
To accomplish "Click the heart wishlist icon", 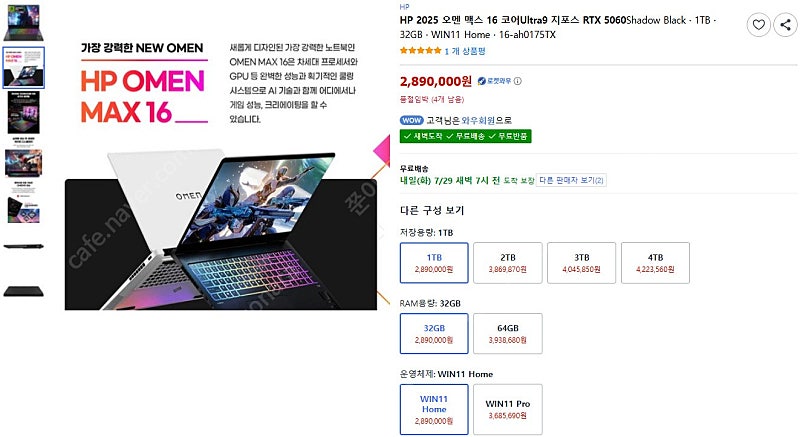I will (x=758, y=24).
